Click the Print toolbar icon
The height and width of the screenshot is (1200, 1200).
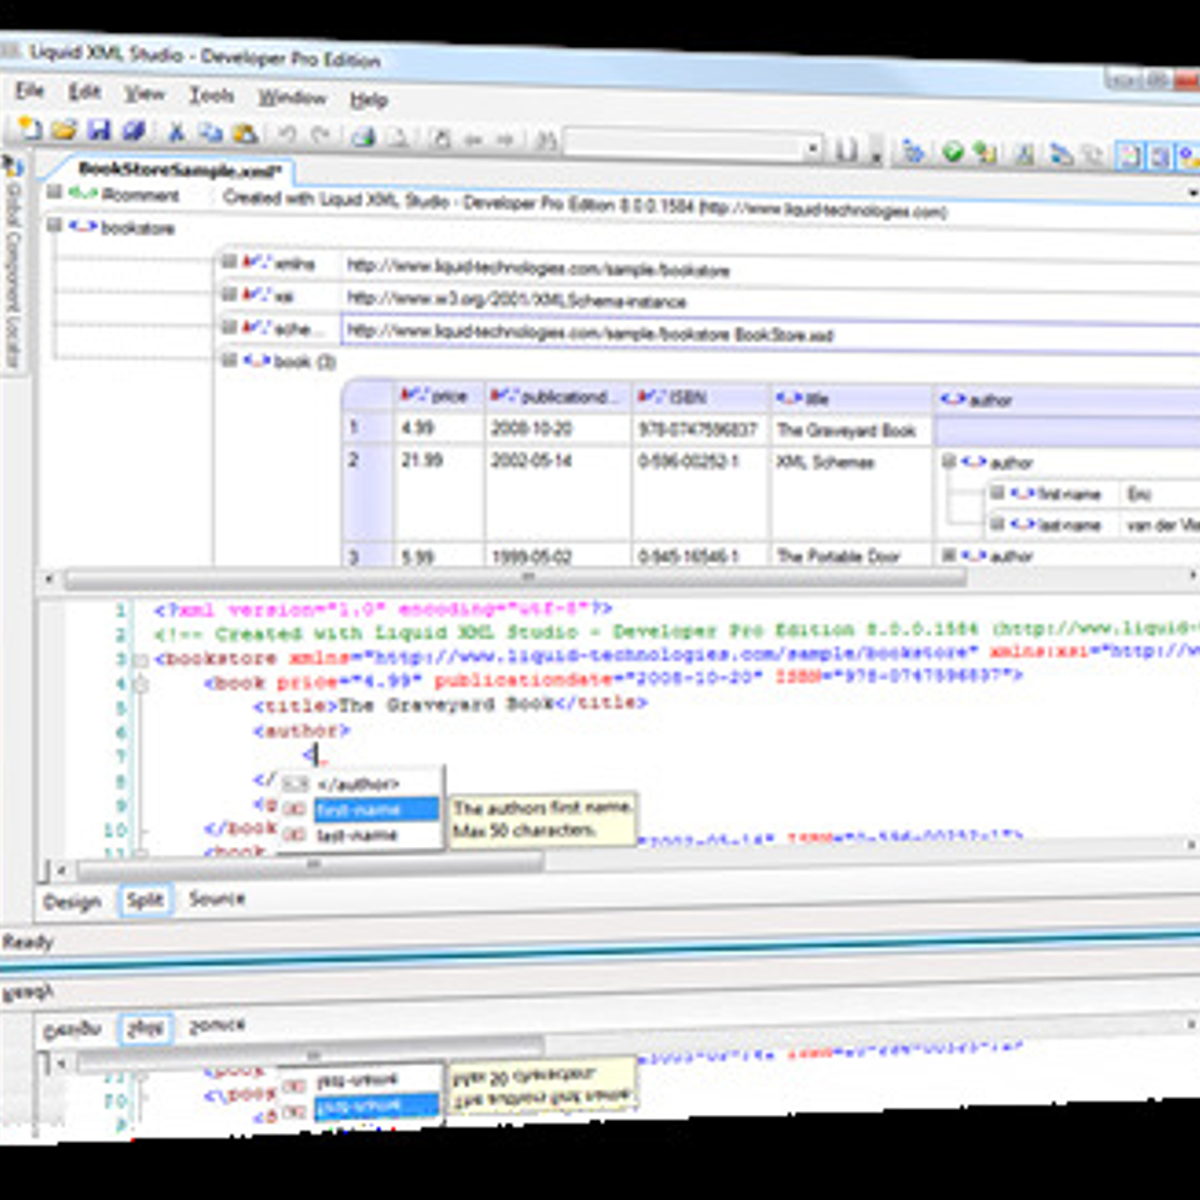363,136
